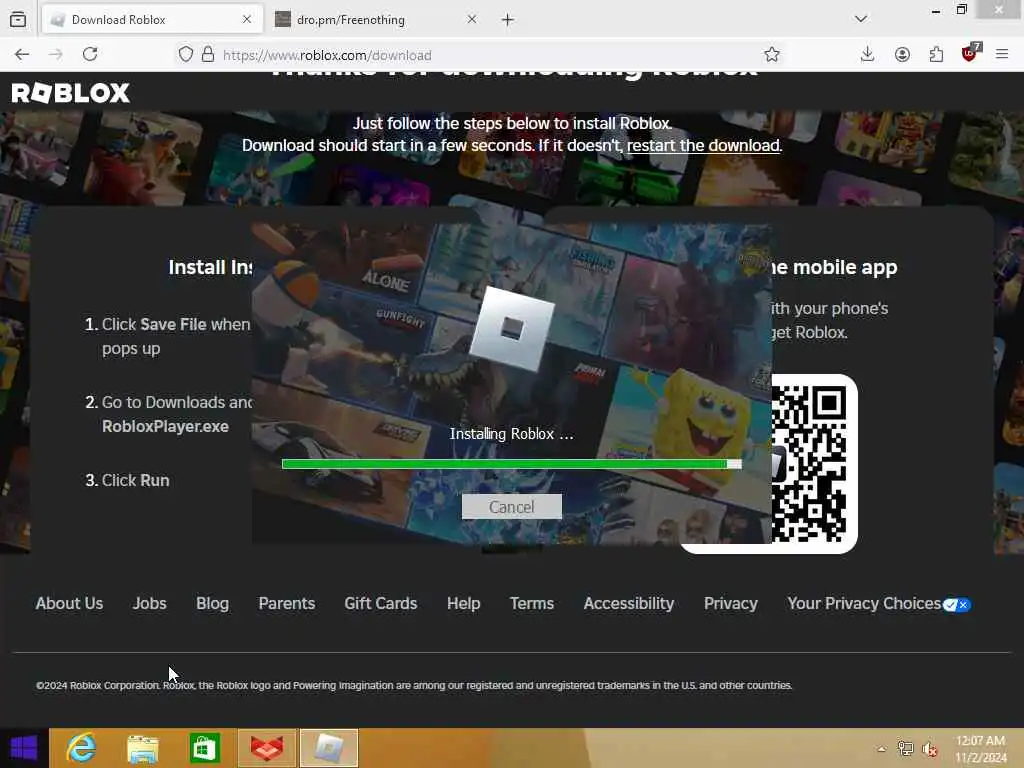Switch to the Download Roblox tab
This screenshot has width=1024, height=768.
[x=152, y=20]
